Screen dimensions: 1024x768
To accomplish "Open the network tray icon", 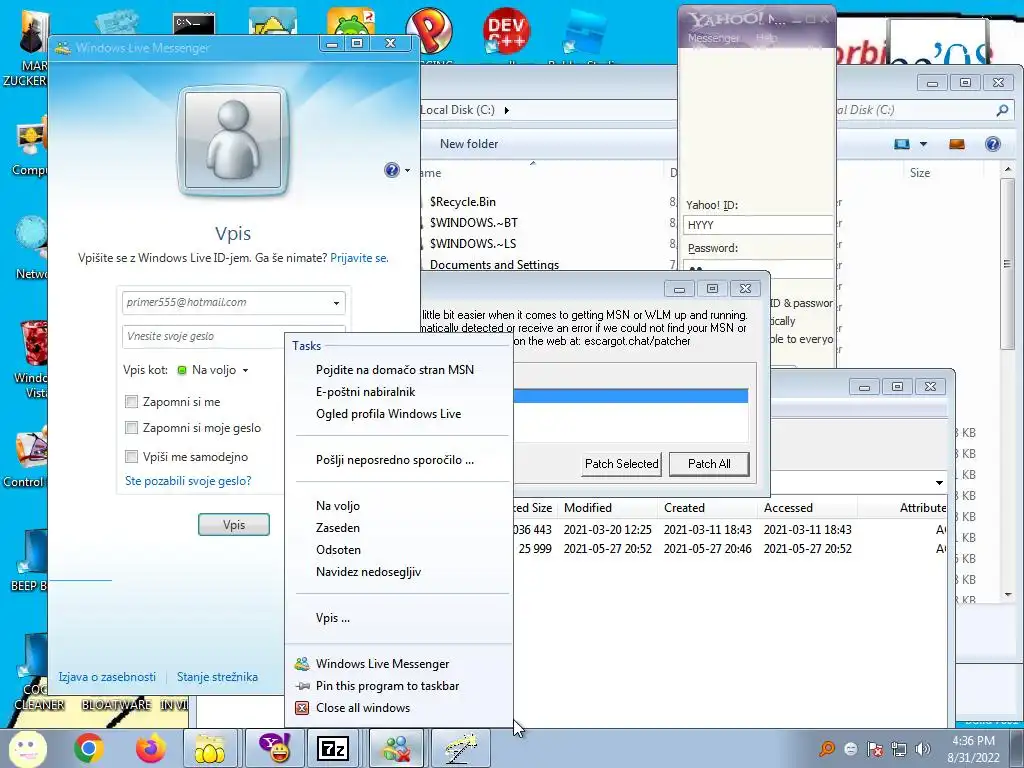I will [899, 749].
